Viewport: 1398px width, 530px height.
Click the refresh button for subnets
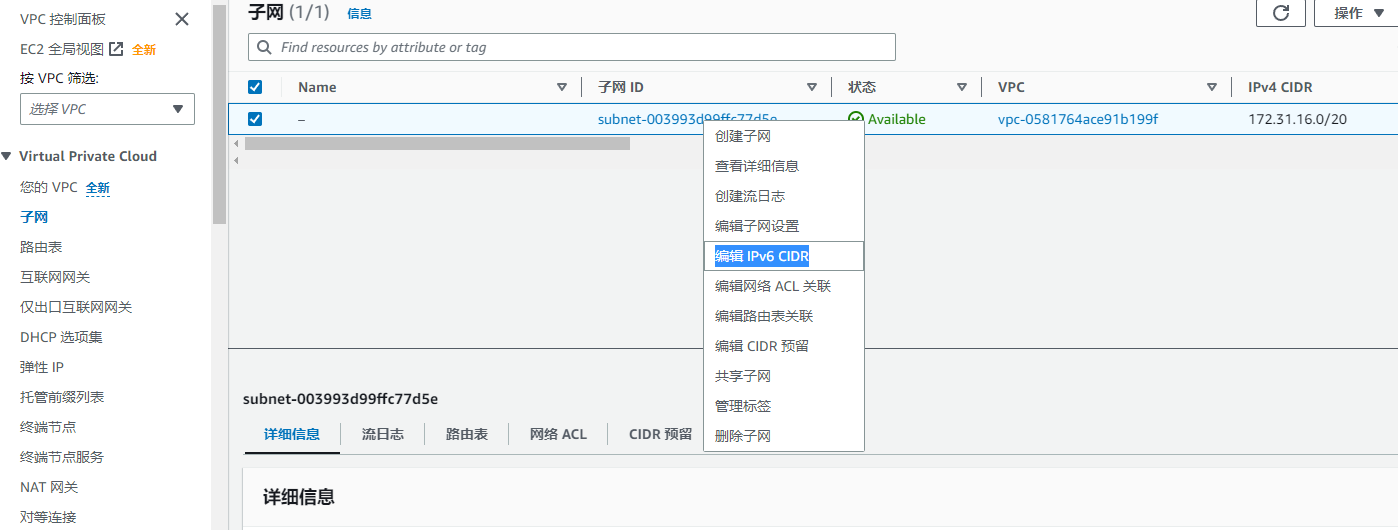point(1280,13)
